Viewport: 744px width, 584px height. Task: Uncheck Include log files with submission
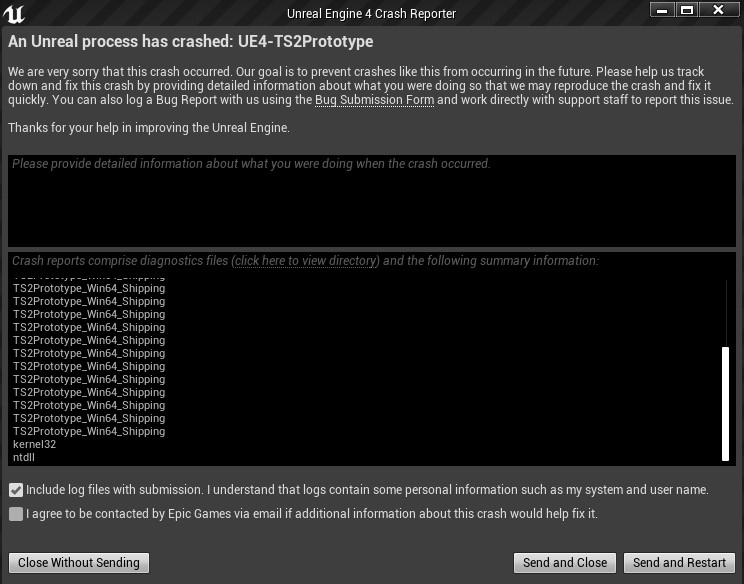pyautogui.click(x=16, y=490)
